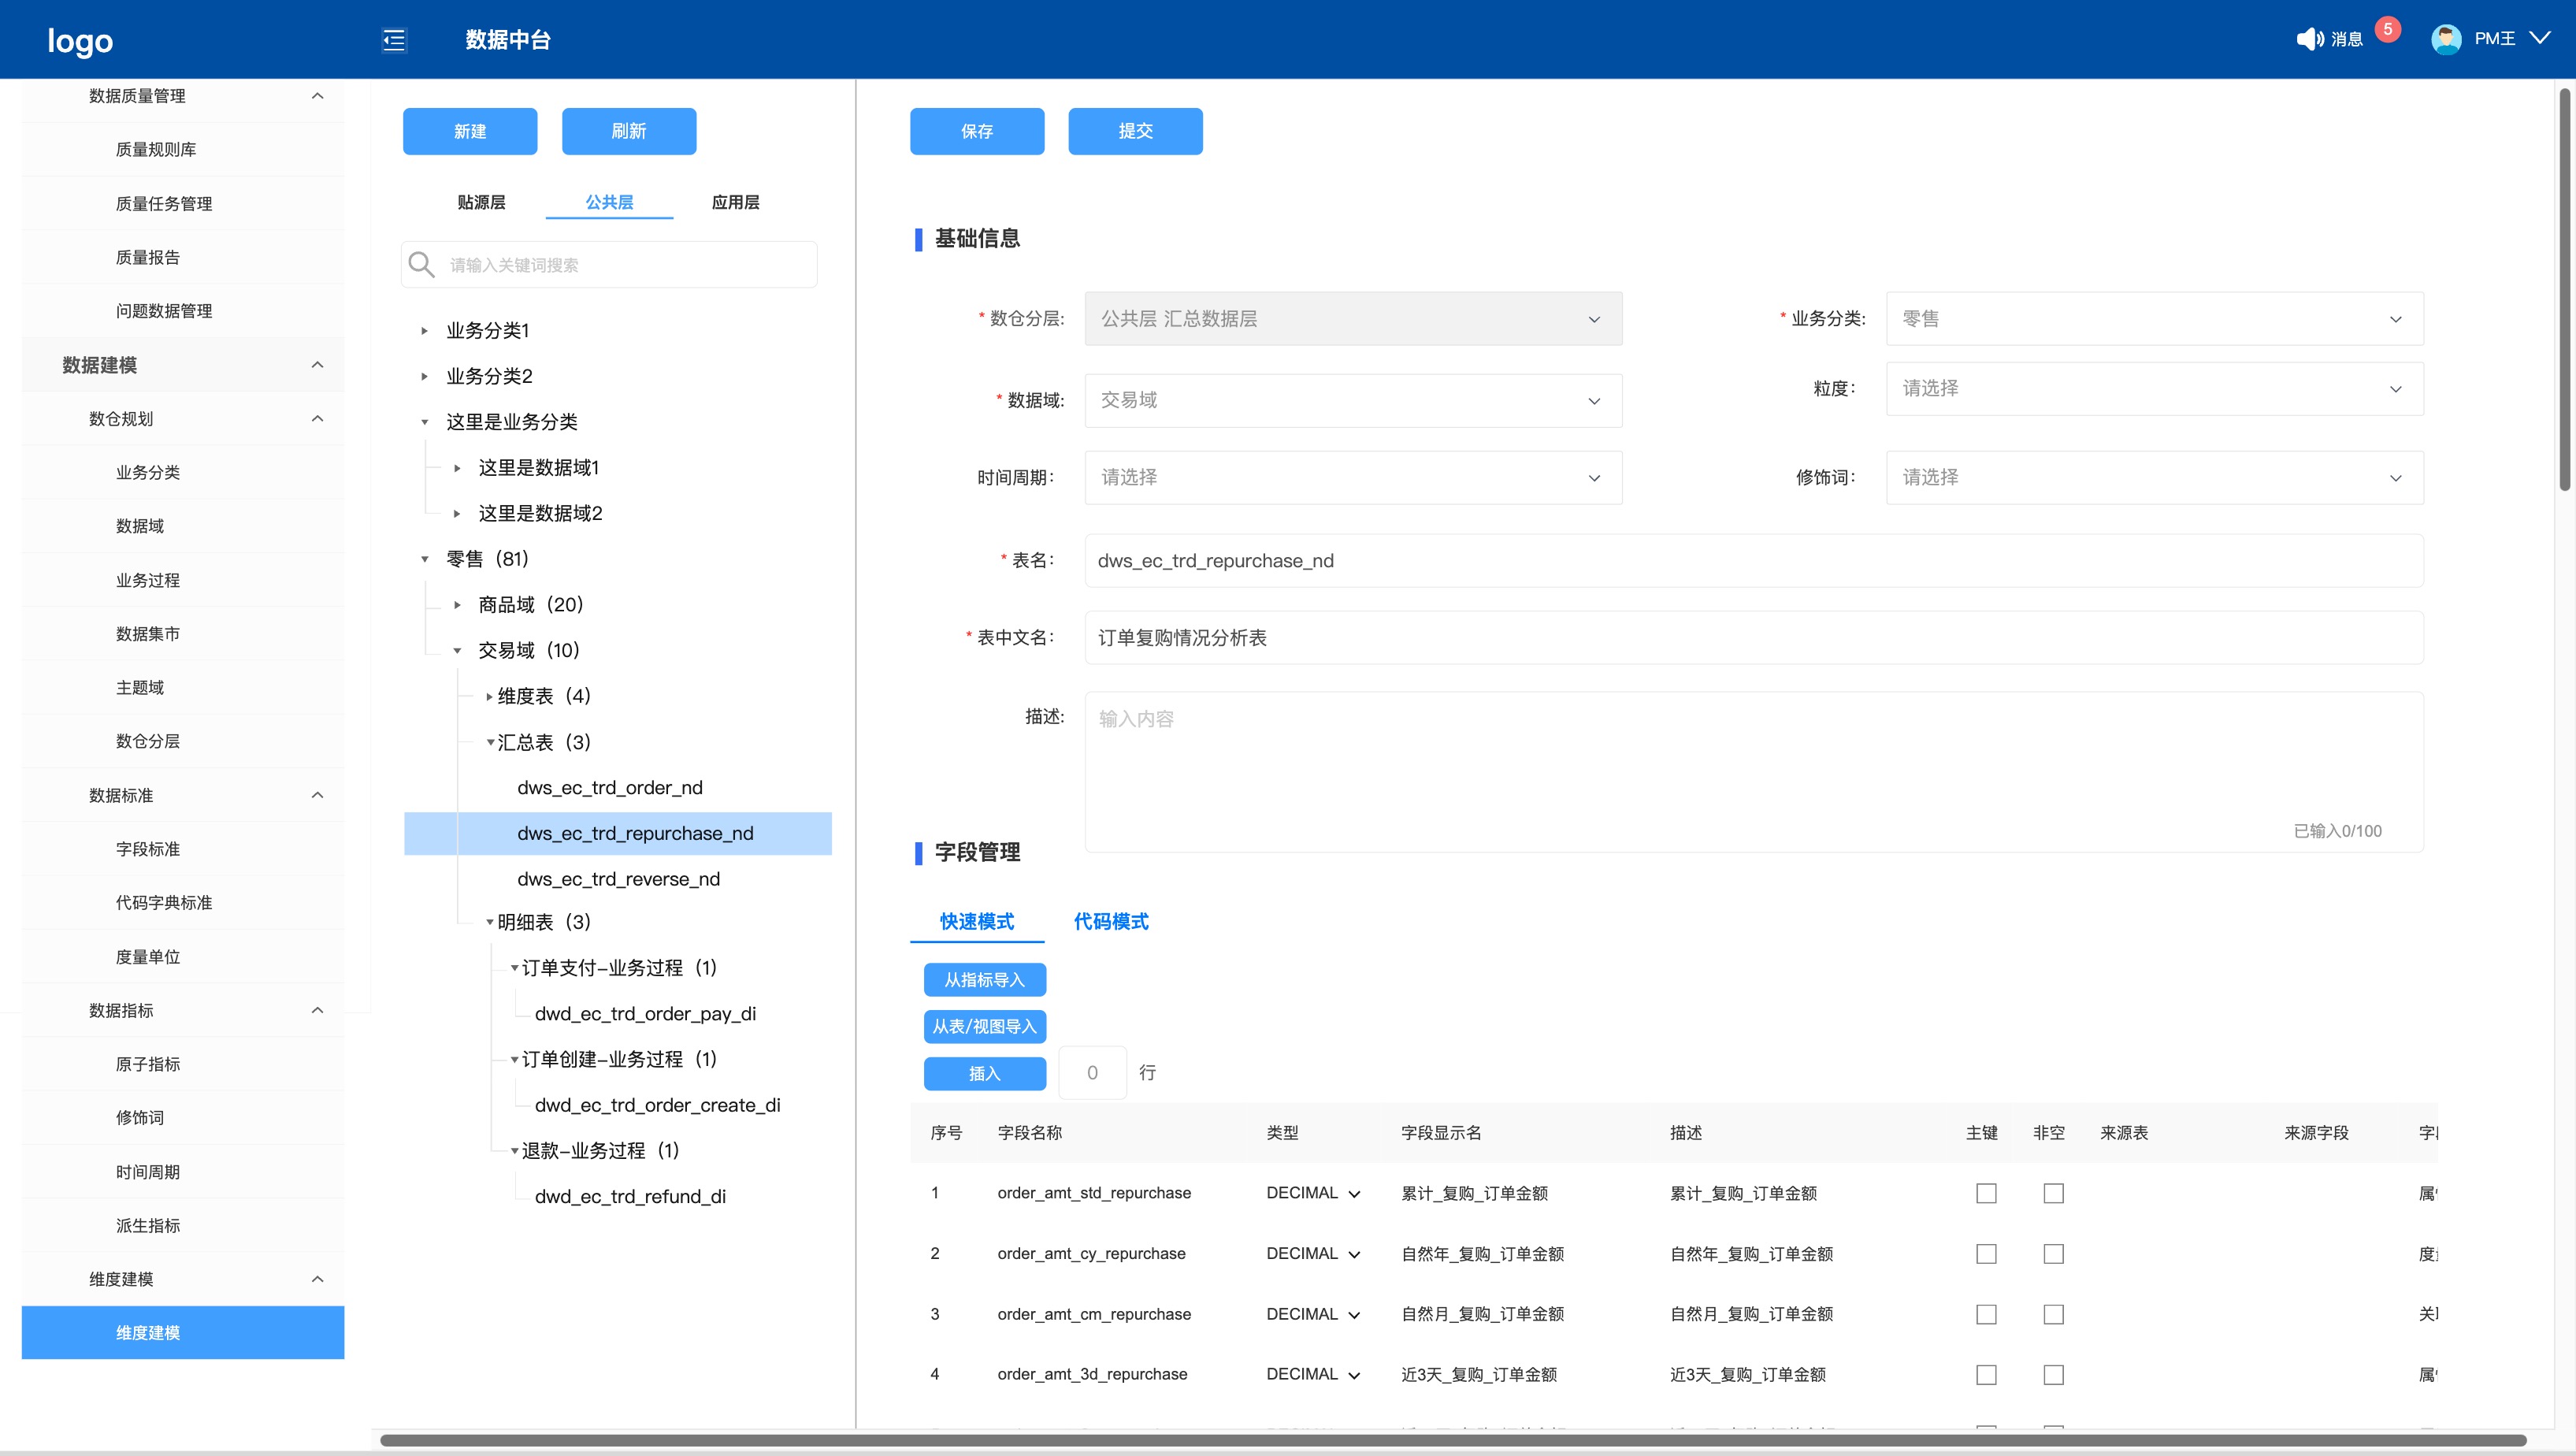Screen dimensions: 2576x1456
Task: Open 维度建模 highlighted menu item
Action: click(183, 1332)
